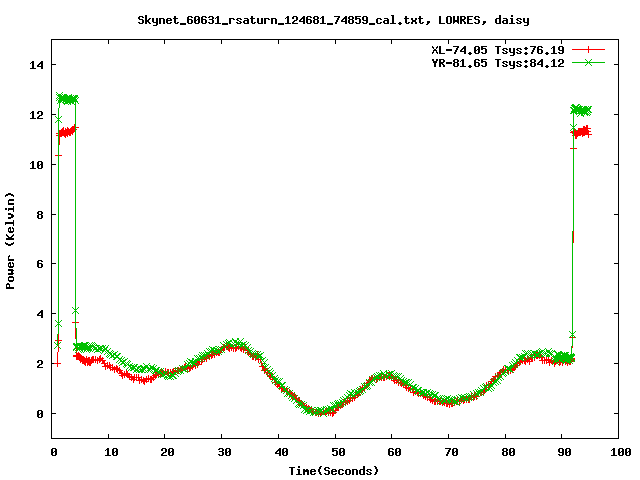
Task: Click the y-axis tick label 14
Action: click(37, 65)
